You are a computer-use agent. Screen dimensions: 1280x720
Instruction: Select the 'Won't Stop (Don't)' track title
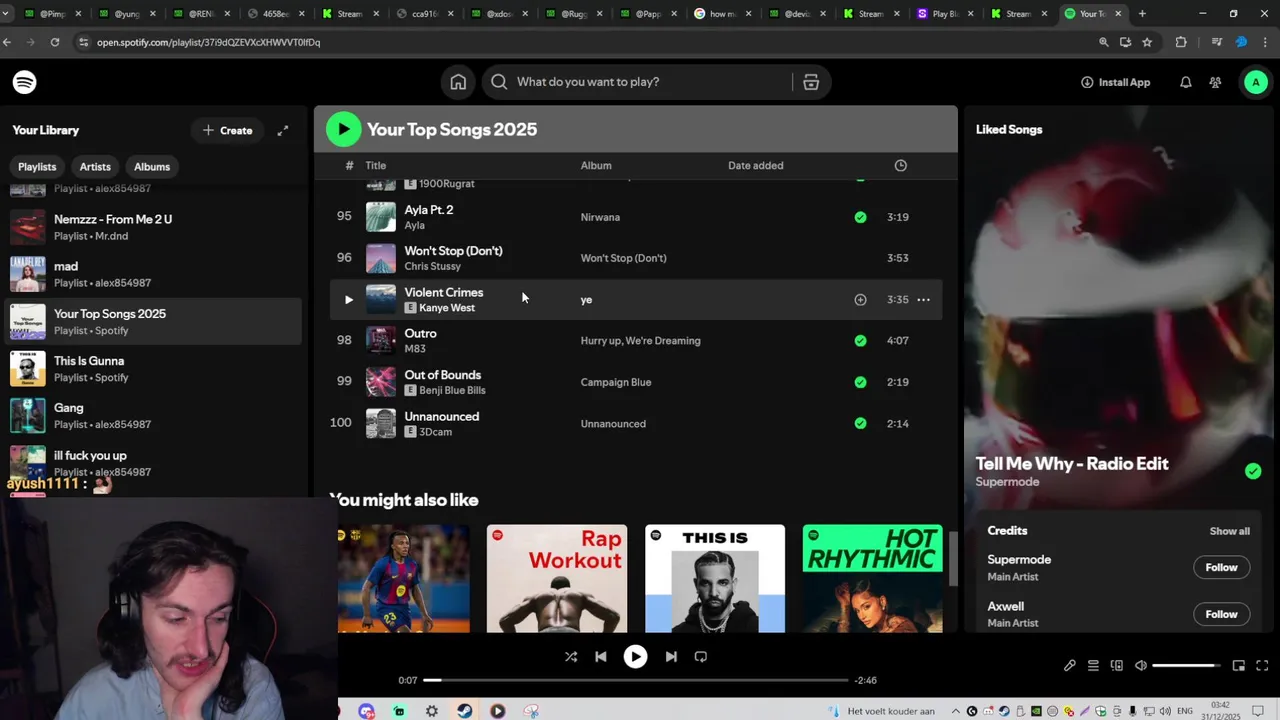(453, 251)
